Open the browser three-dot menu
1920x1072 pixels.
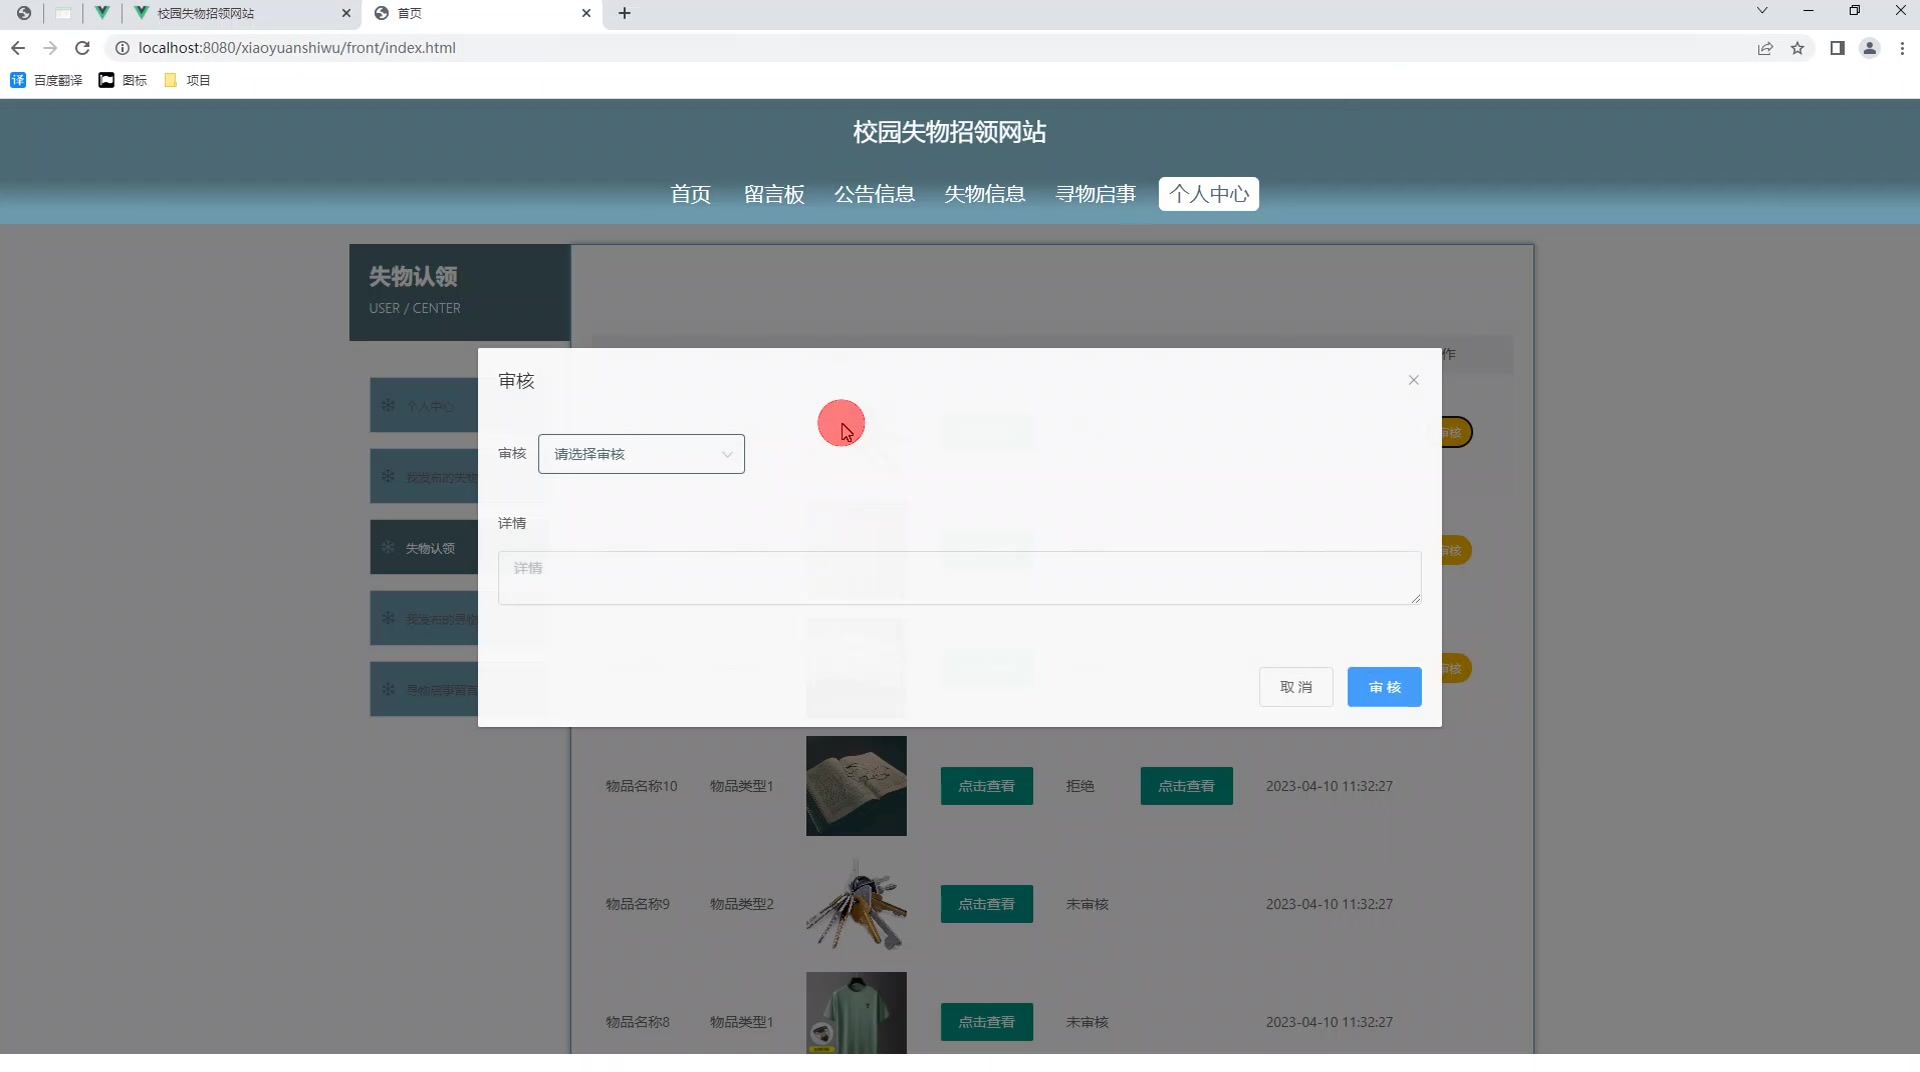1903,48
